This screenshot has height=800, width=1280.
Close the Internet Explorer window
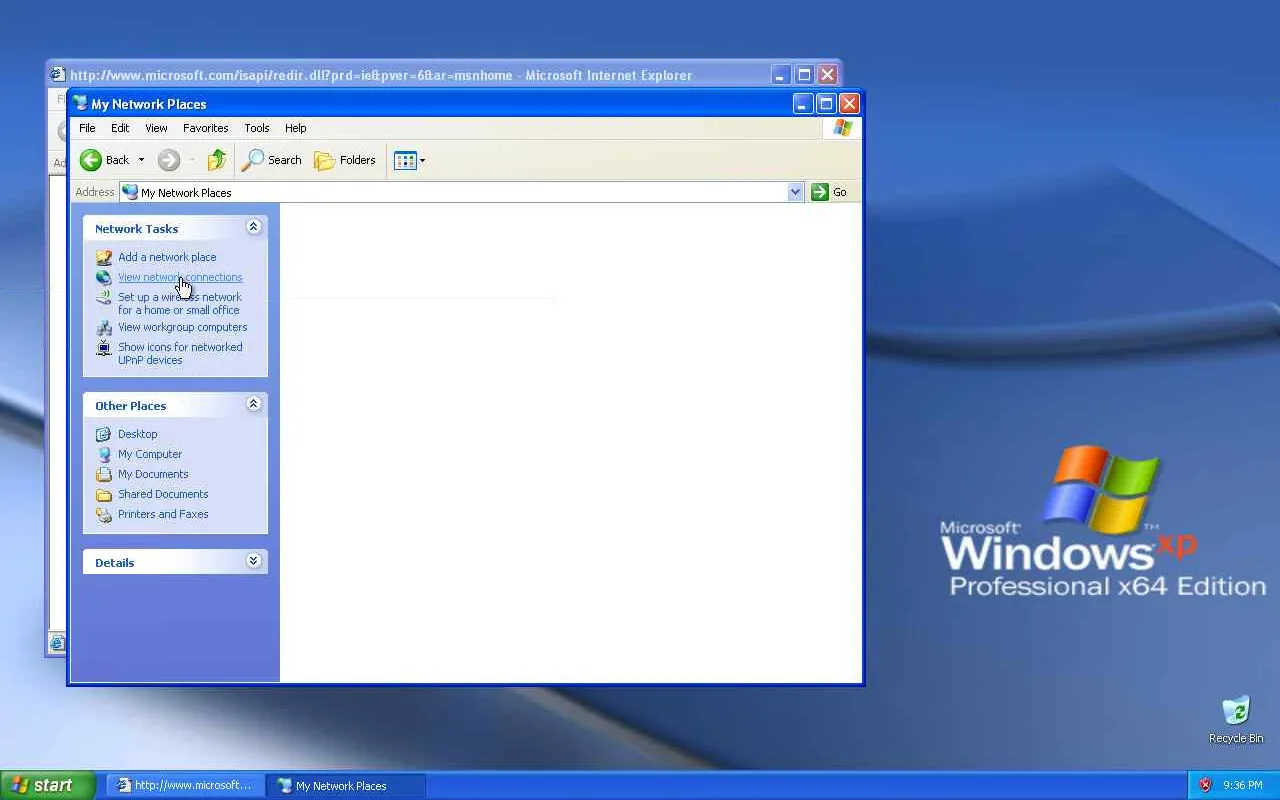click(827, 75)
